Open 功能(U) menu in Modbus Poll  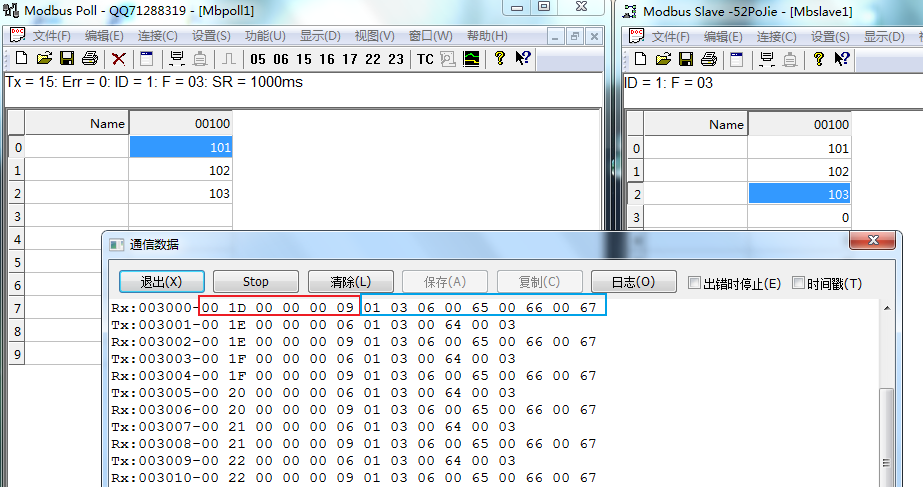point(265,36)
